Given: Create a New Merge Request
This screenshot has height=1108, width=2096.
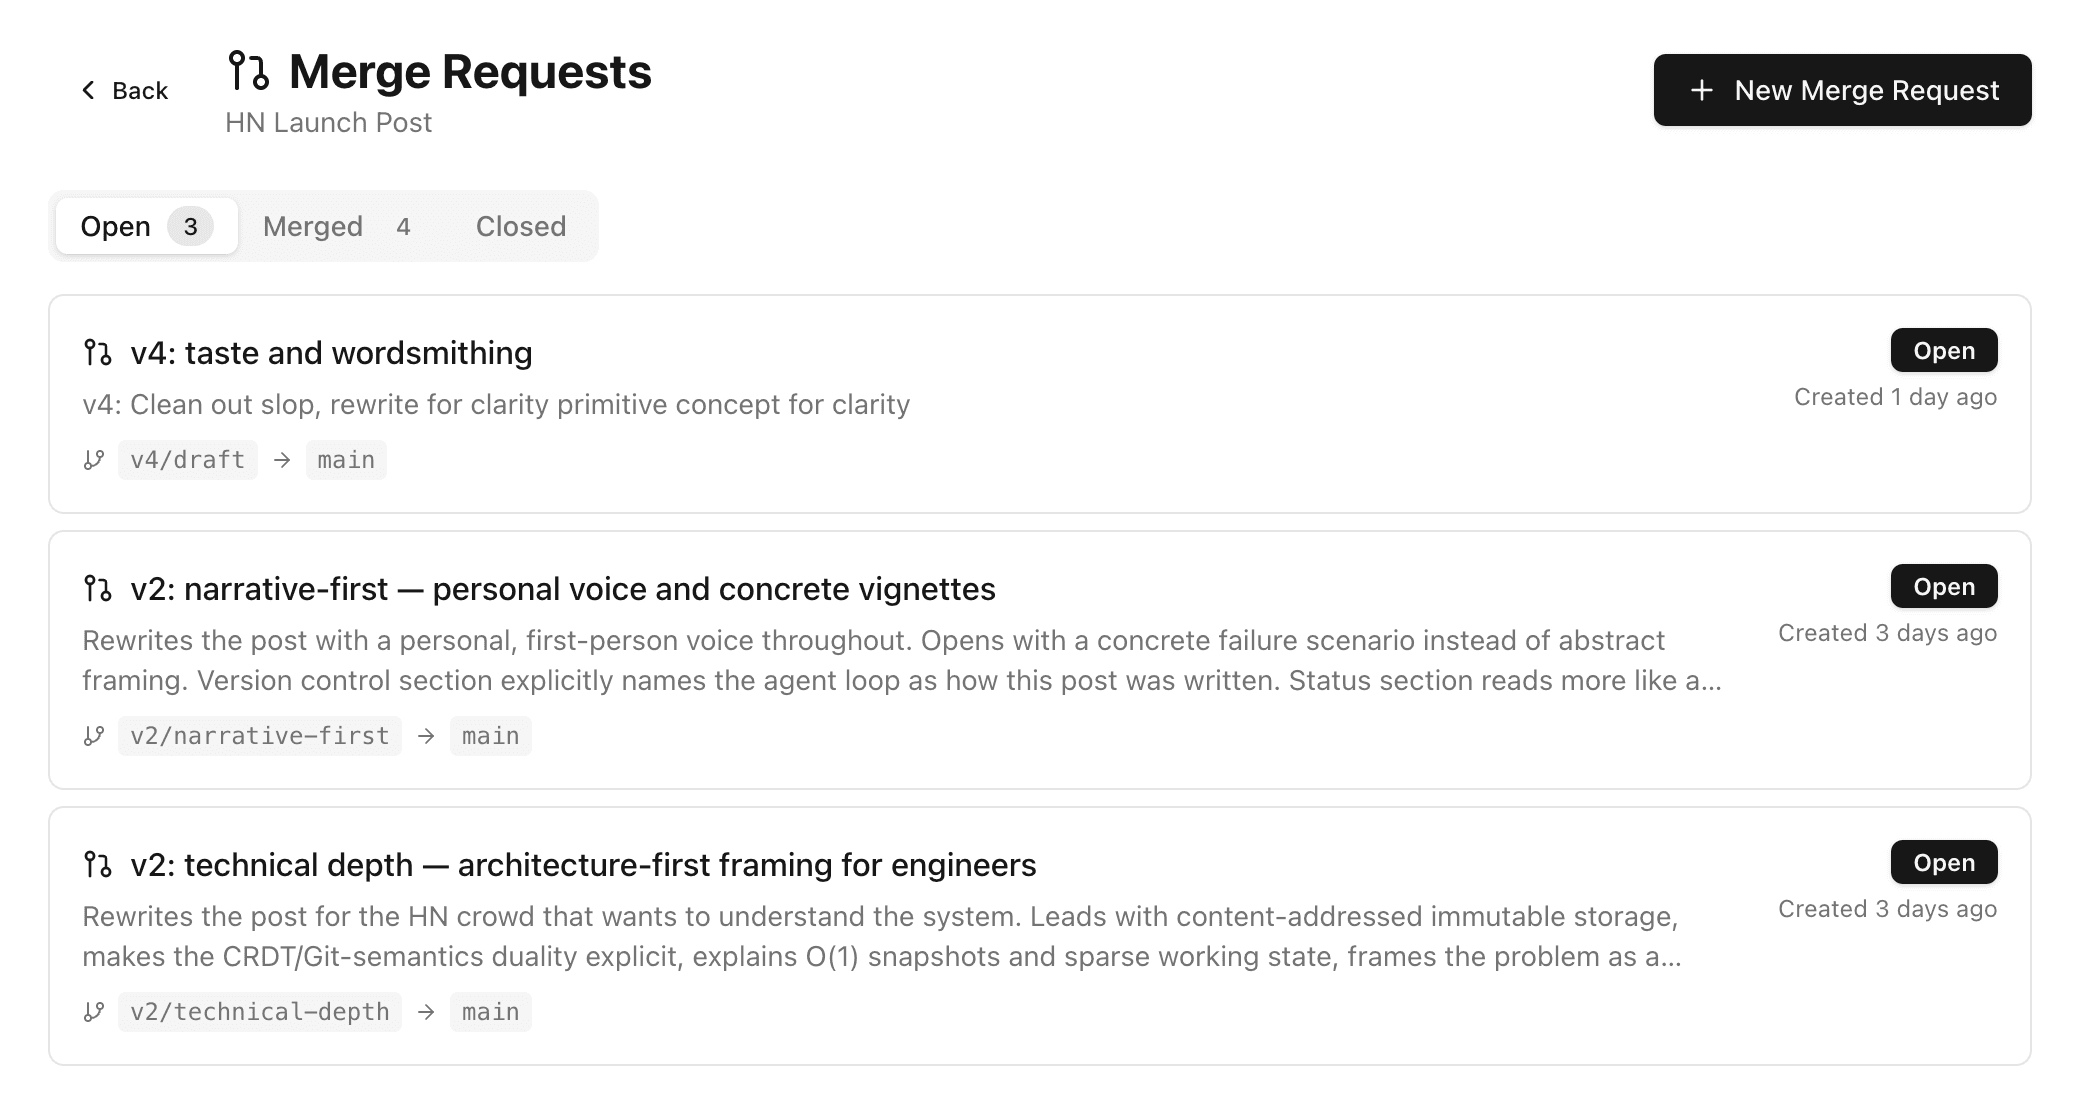Looking at the screenshot, I should (1842, 91).
